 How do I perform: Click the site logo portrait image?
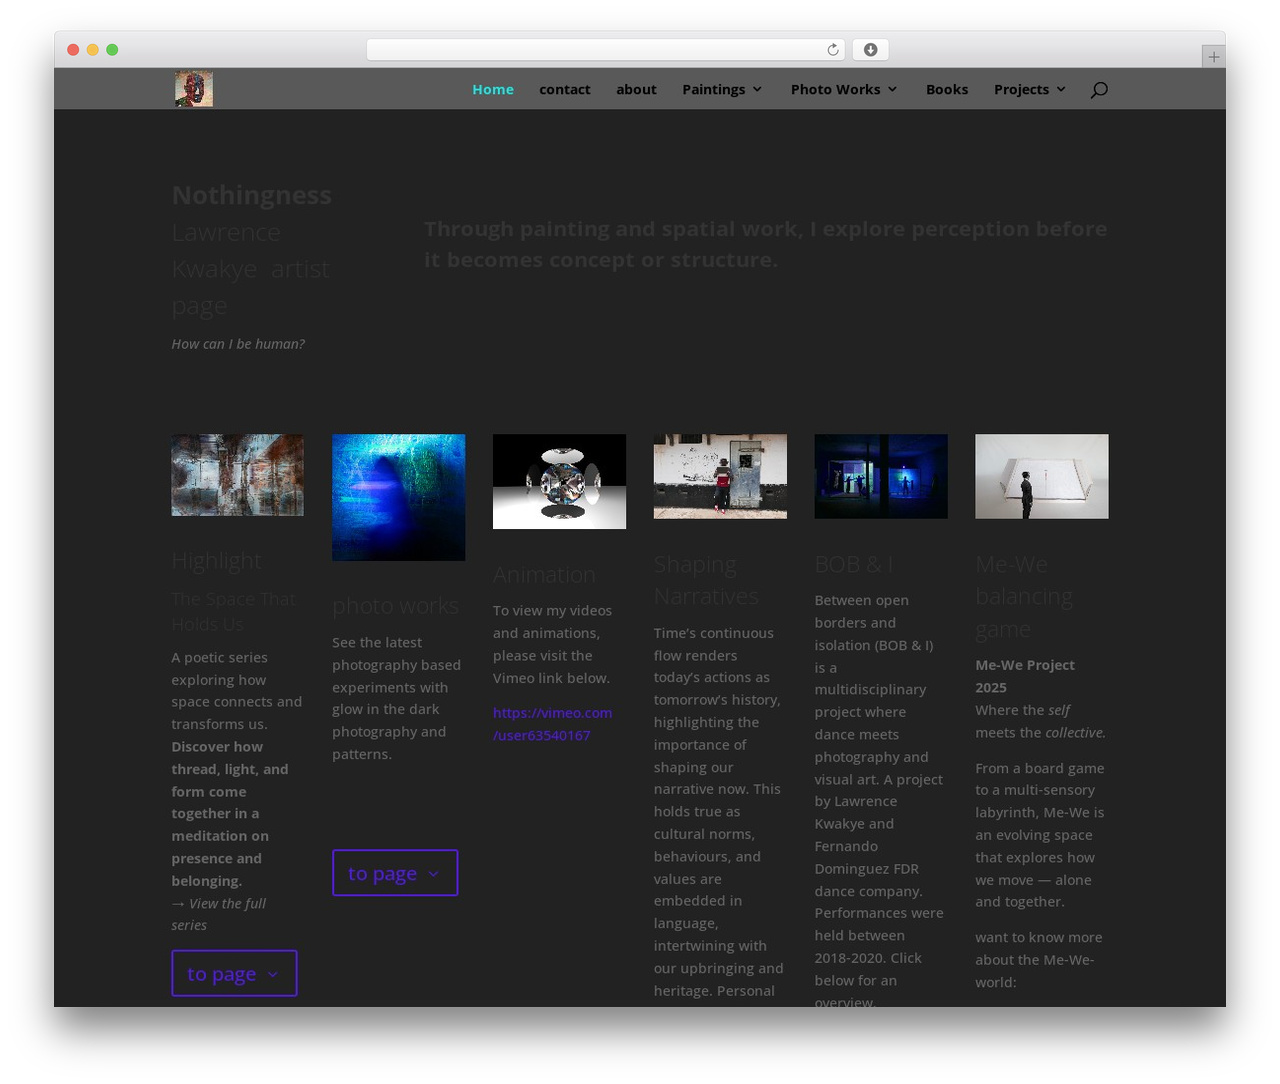click(x=193, y=89)
